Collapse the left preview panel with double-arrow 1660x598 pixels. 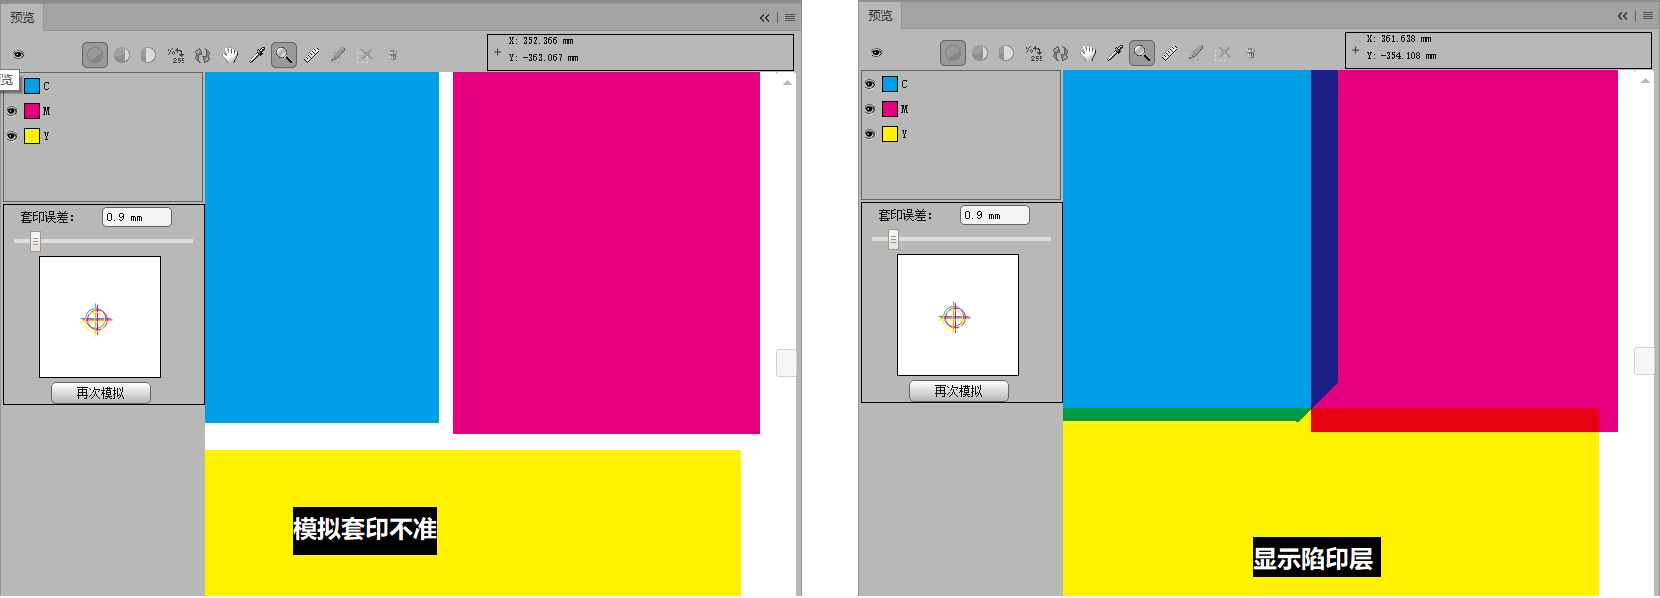click(765, 17)
